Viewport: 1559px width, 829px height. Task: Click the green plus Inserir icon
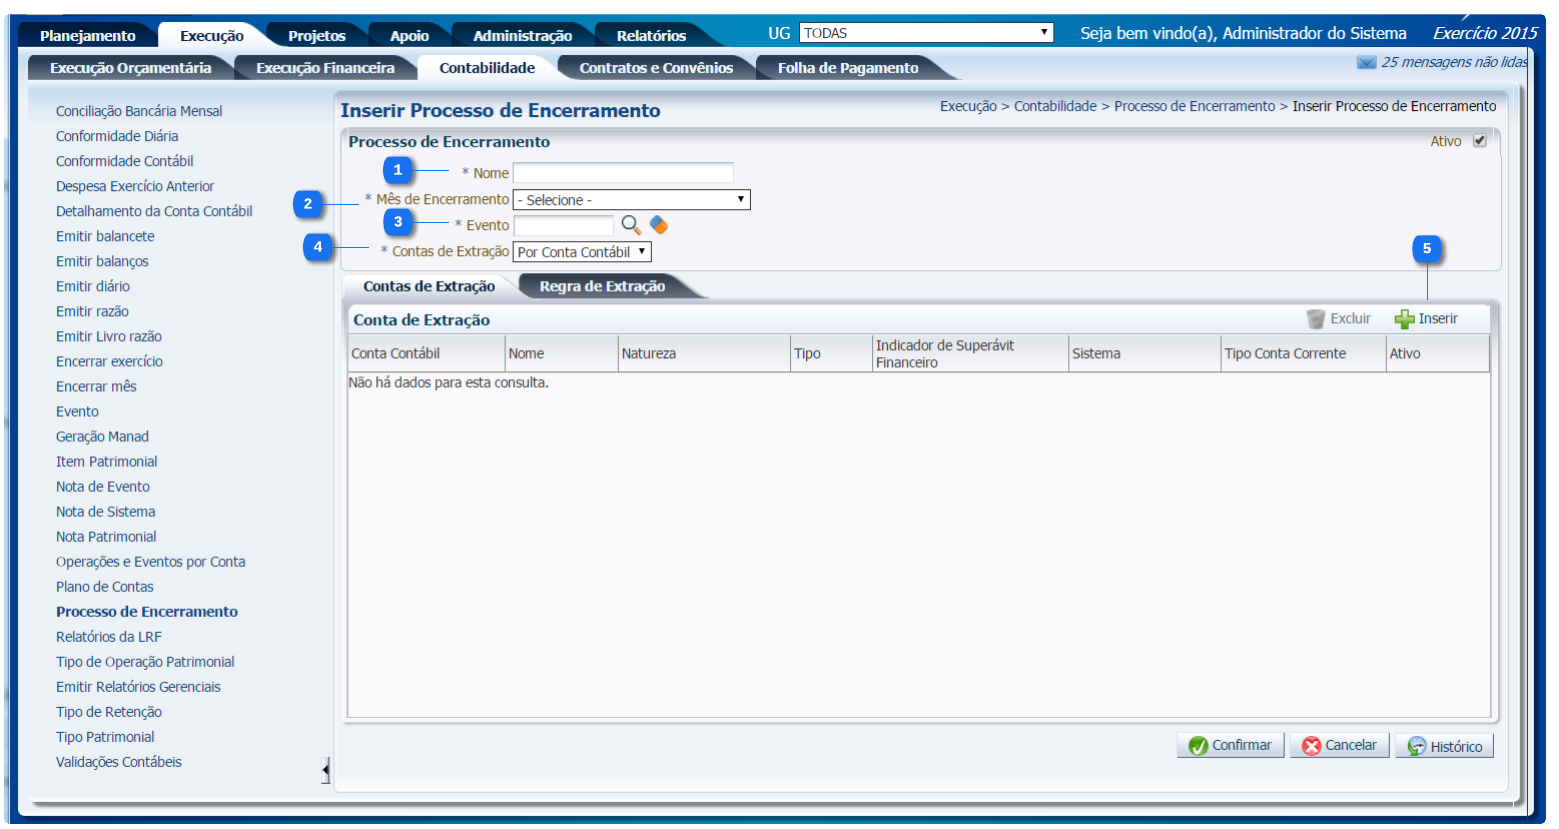click(1405, 319)
